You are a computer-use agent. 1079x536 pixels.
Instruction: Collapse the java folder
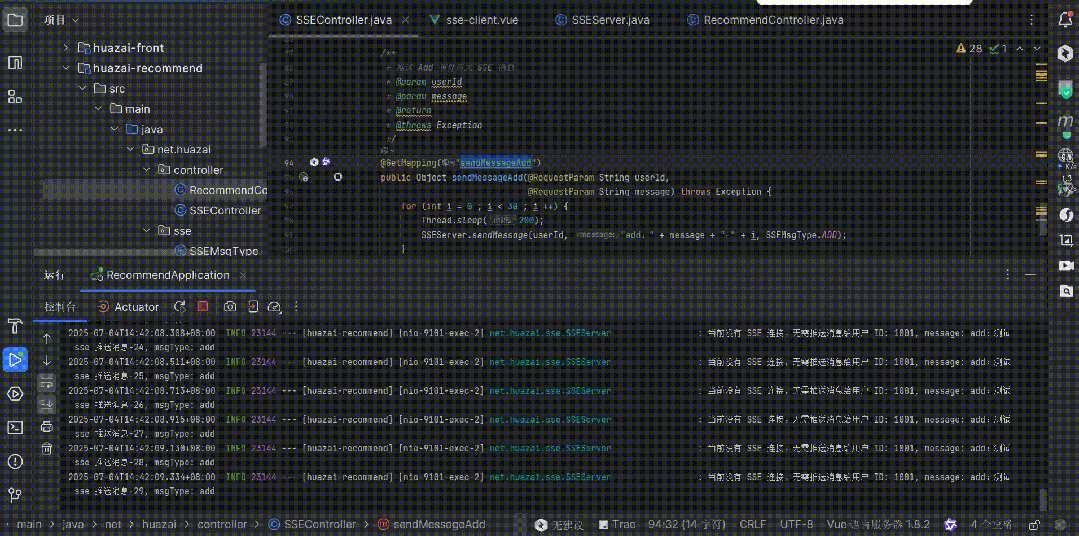tap(114, 129)
